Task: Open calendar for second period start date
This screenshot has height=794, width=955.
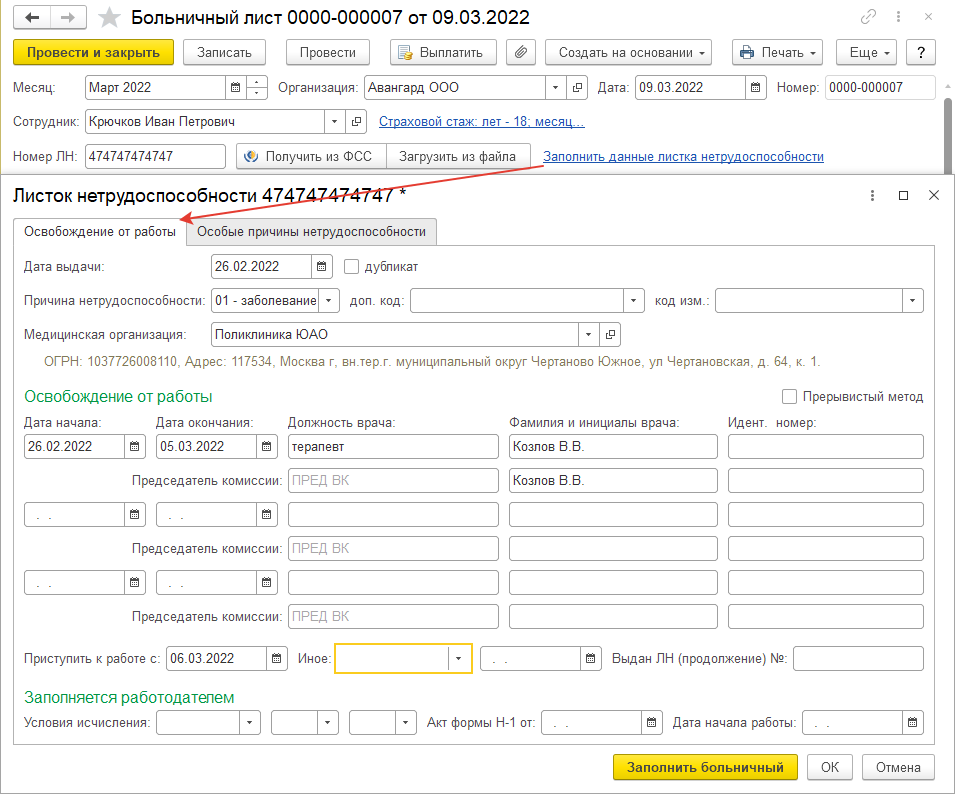Action: [135, 515]
